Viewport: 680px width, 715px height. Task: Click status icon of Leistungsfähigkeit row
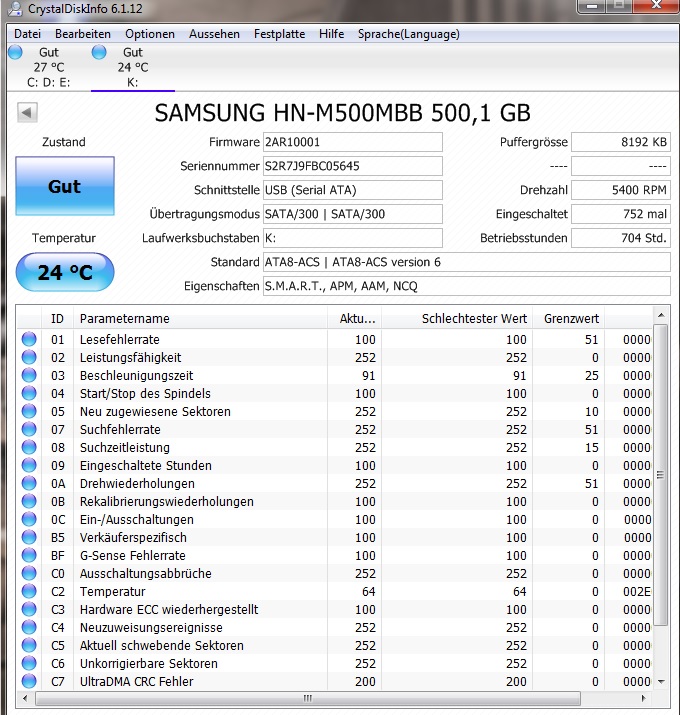point(29,357)
